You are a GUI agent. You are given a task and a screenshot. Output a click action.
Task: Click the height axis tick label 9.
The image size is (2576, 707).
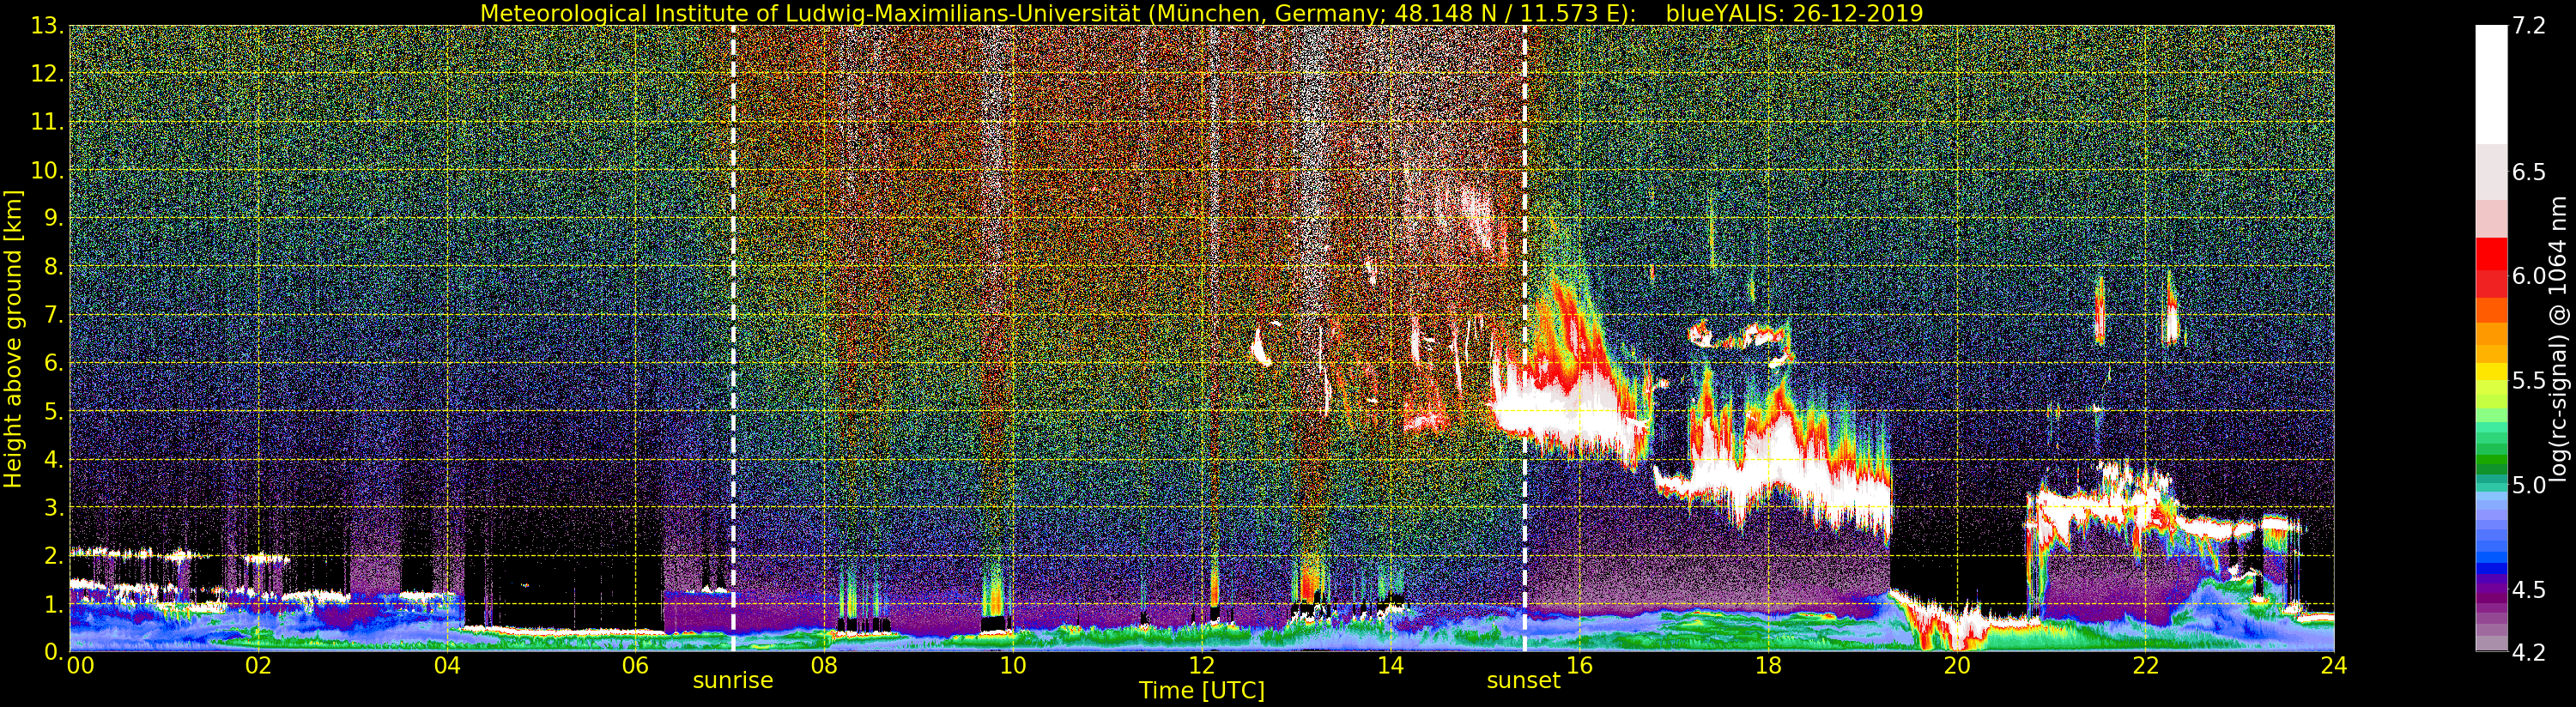coord(54,218)
